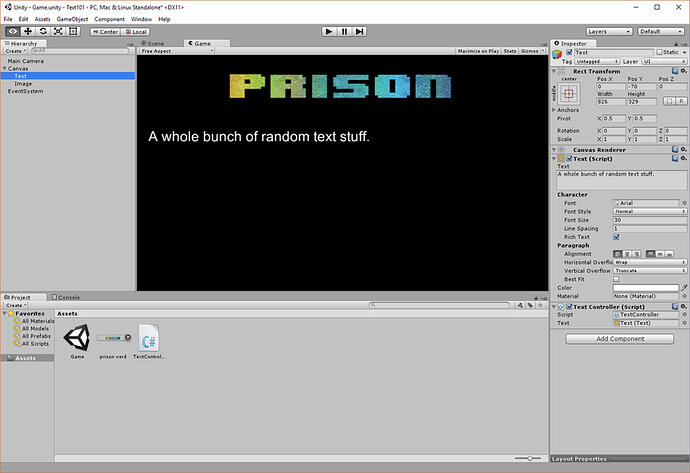The image size is (690, 473).
Task: Open the anchor presets center icon
Action: click(569, 93)
